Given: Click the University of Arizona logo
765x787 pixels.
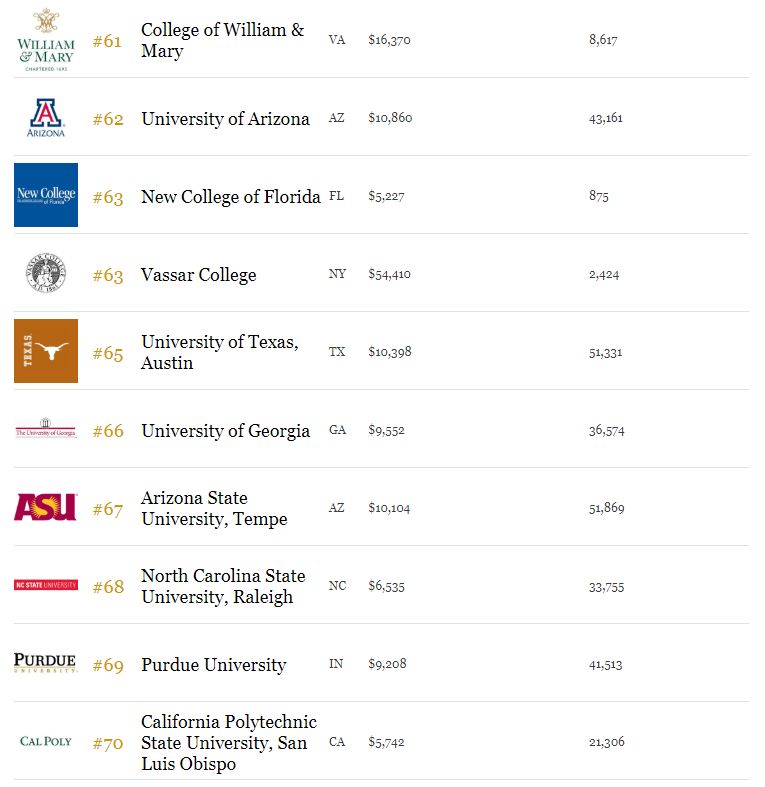Looking at the screenshot, I should (46, 118).
